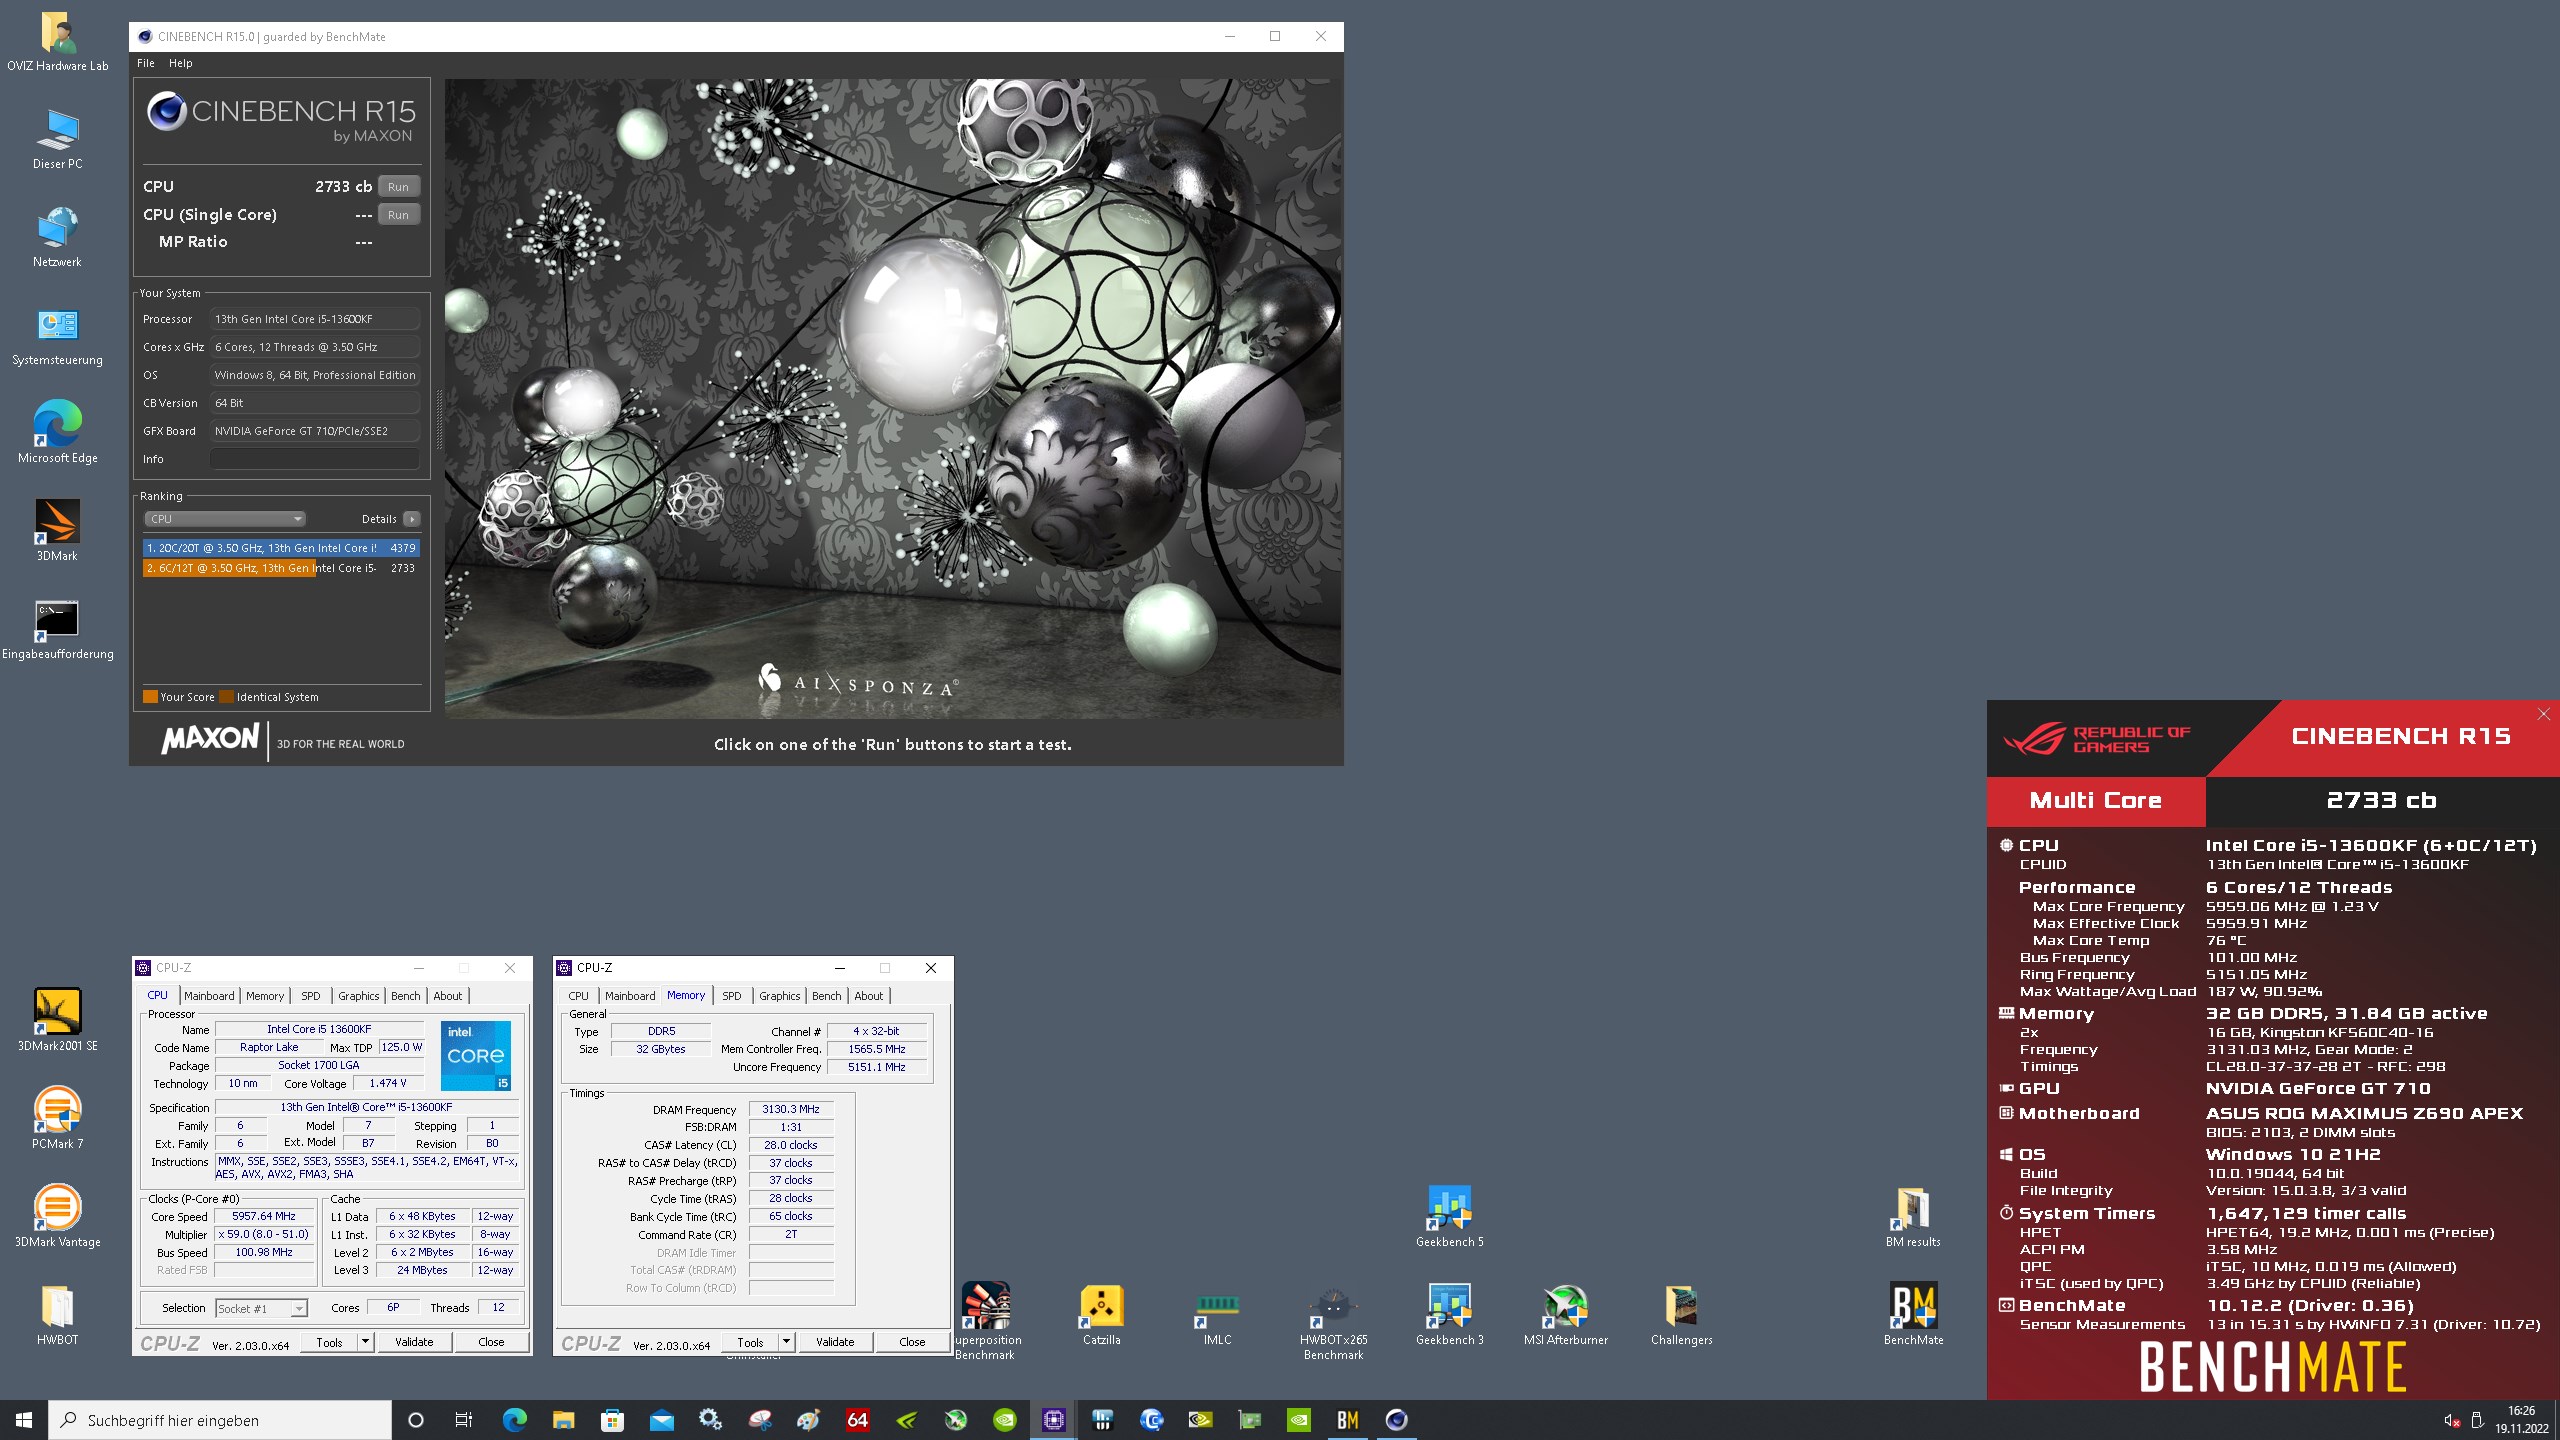The height and width of the screenshot is (1440, 2560).
Task: Open the OVIZ Hardware Lab desktop folder
Action: click(57, 41)
